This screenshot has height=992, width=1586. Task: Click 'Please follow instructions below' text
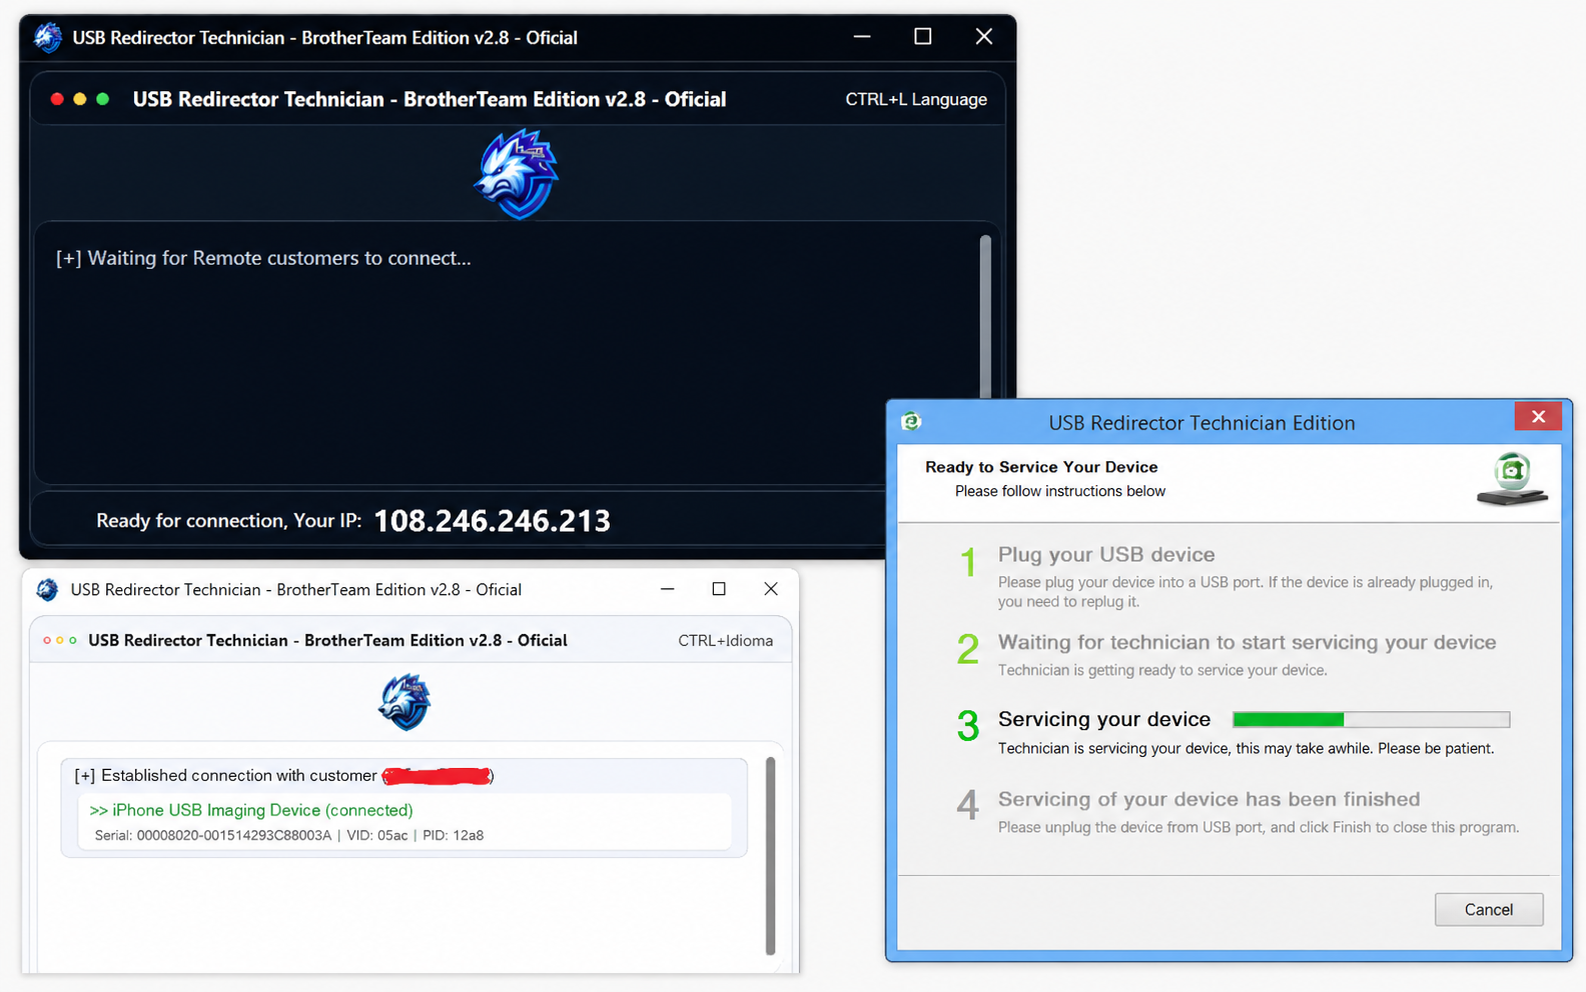[1060, 491]
